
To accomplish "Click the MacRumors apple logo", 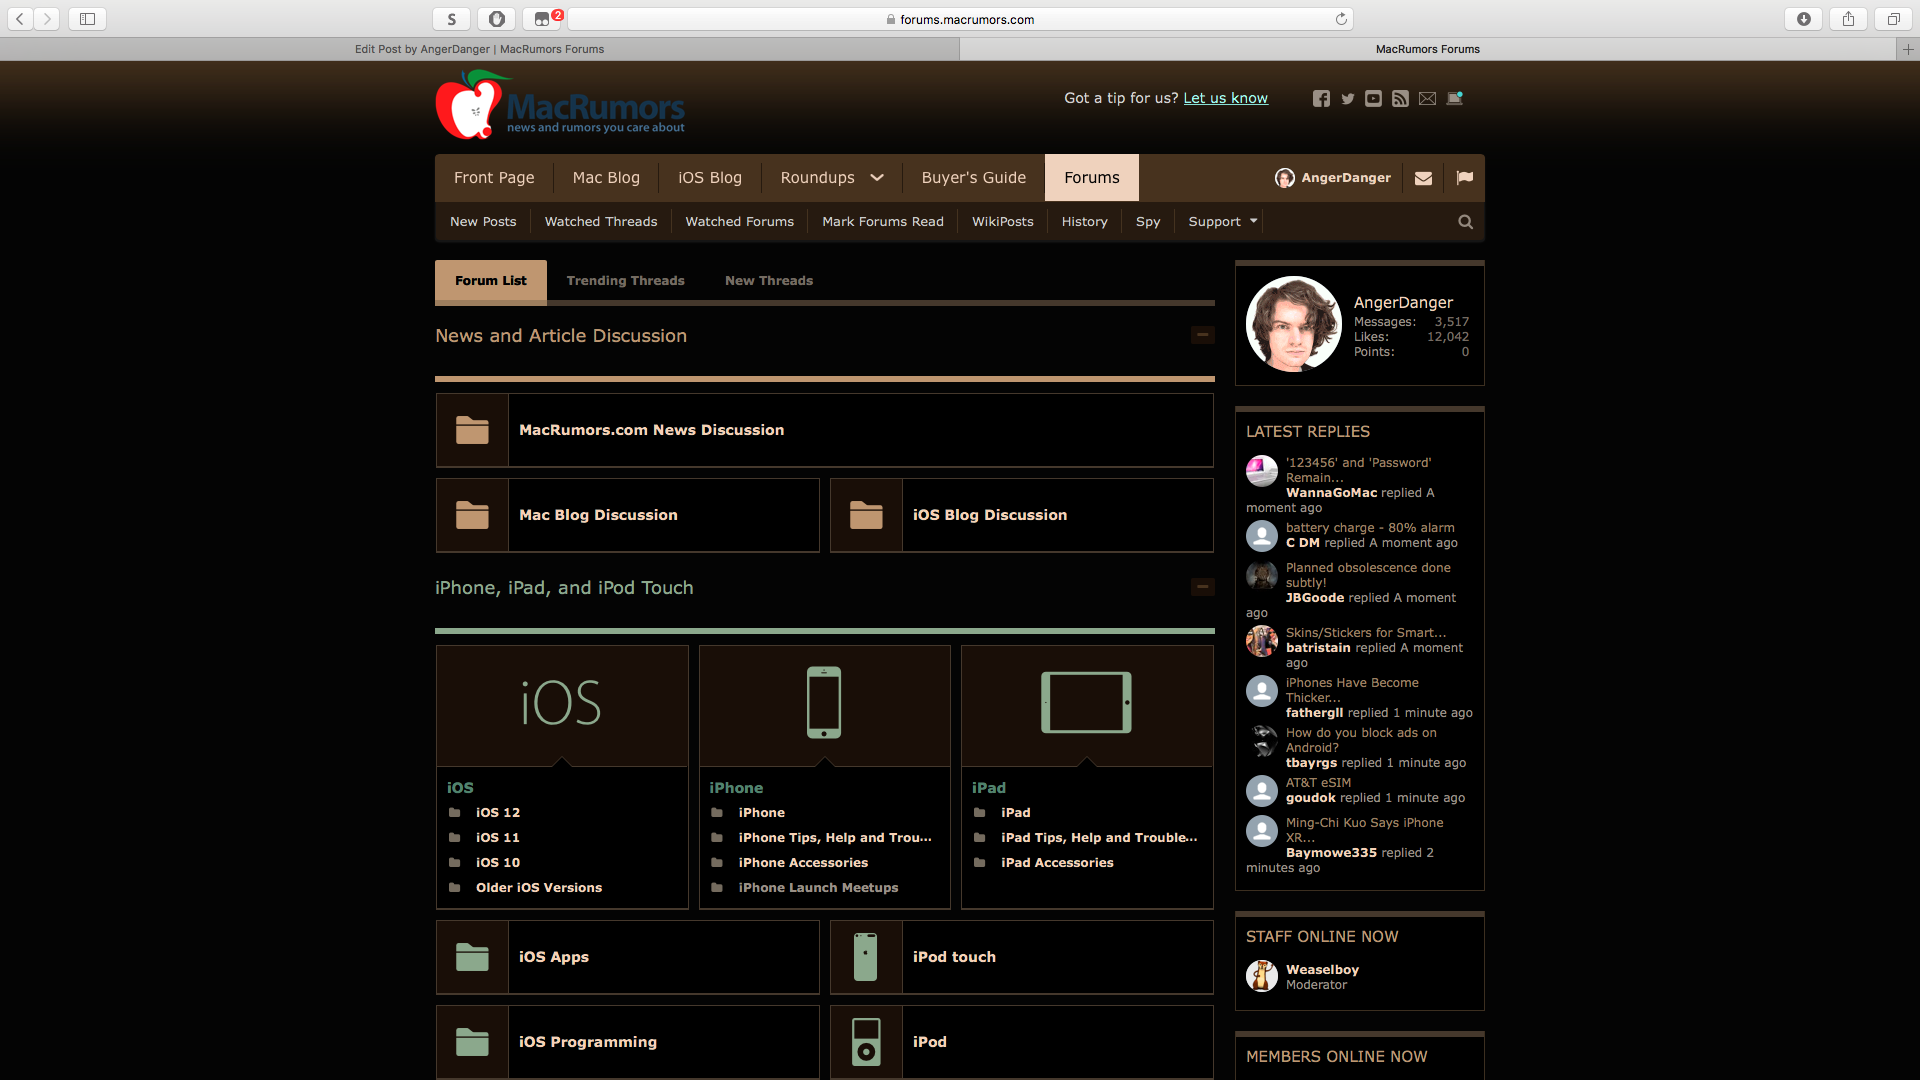I will (x=470, y=105).
